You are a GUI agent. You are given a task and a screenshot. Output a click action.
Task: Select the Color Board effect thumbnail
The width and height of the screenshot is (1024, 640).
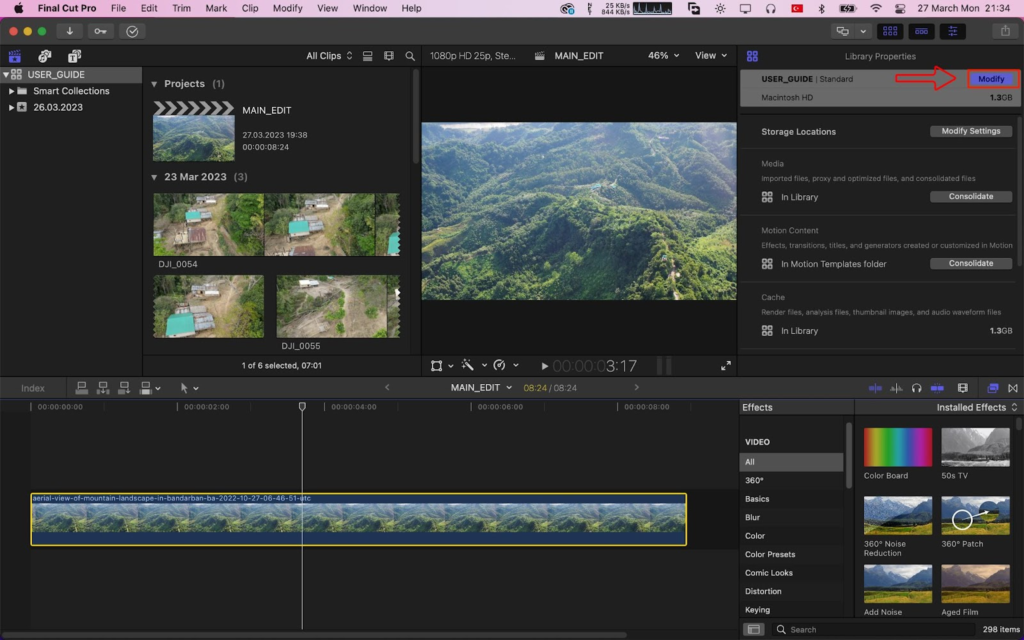point(898,447)
